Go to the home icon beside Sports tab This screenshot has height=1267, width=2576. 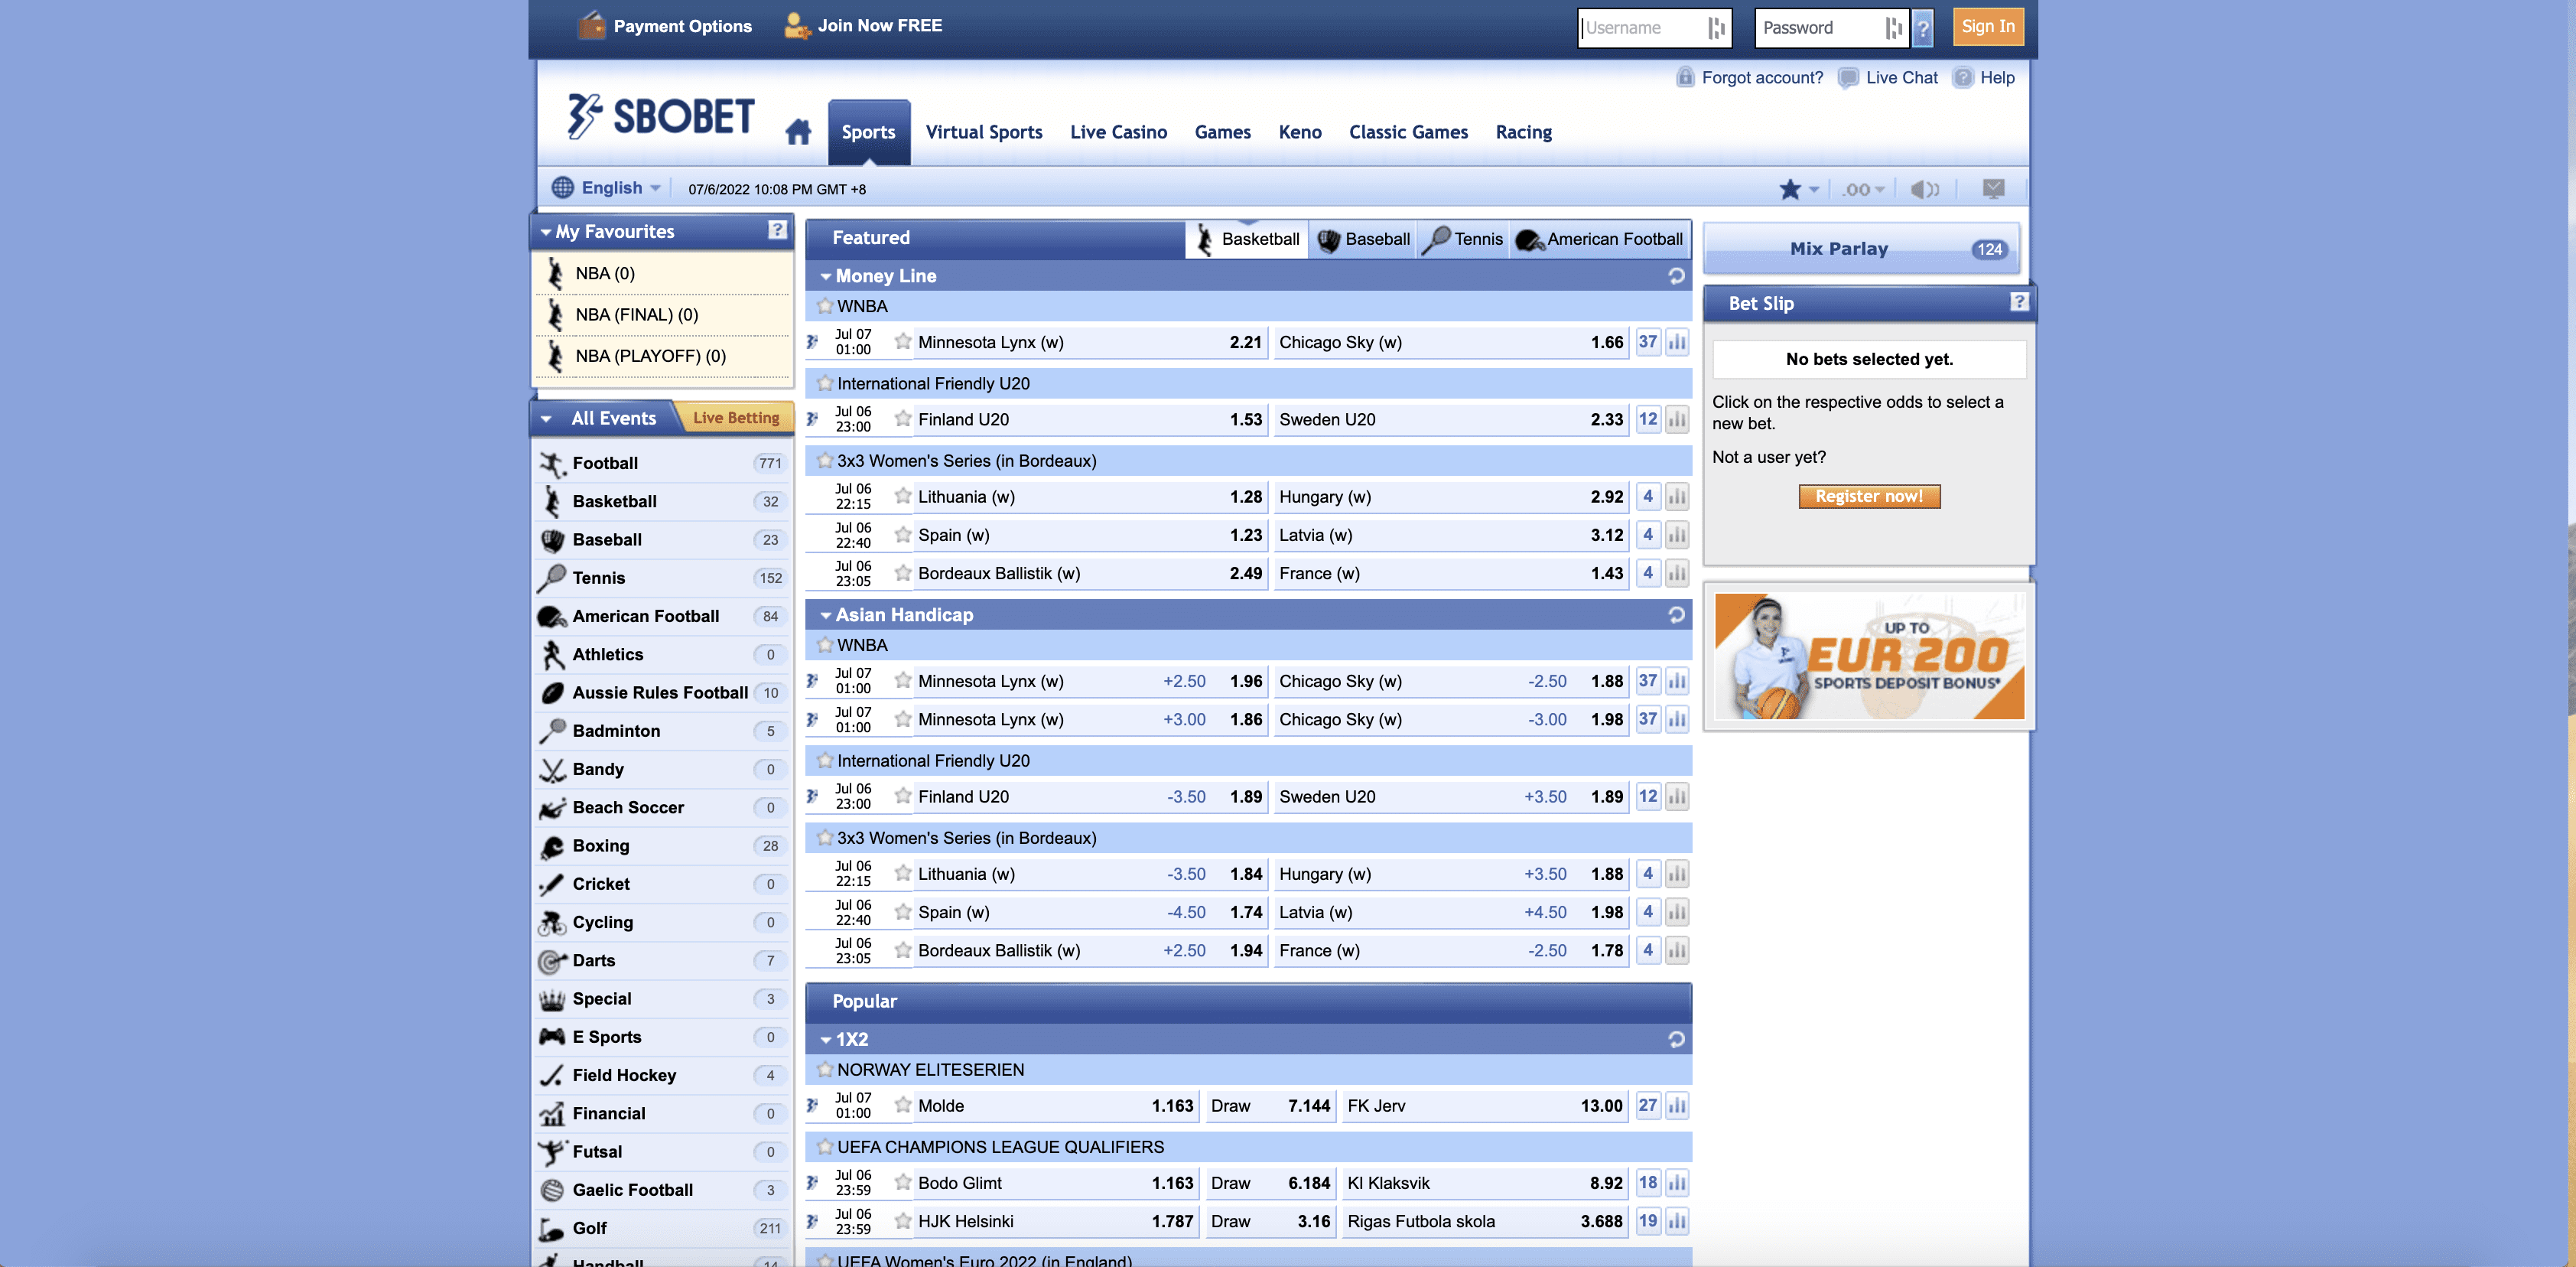[798, 132]
